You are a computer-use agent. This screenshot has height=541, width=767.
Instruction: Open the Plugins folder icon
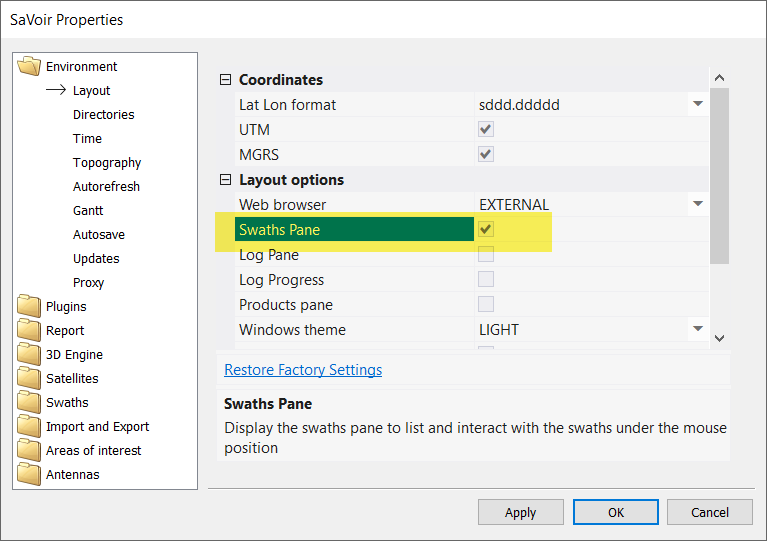click(x=29, y=307)
